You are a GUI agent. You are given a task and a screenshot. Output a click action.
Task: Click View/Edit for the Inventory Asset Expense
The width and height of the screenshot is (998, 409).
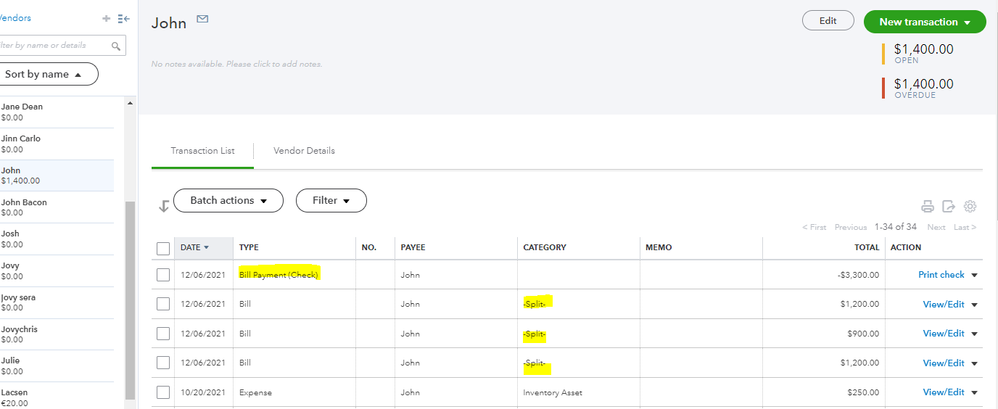944,392
